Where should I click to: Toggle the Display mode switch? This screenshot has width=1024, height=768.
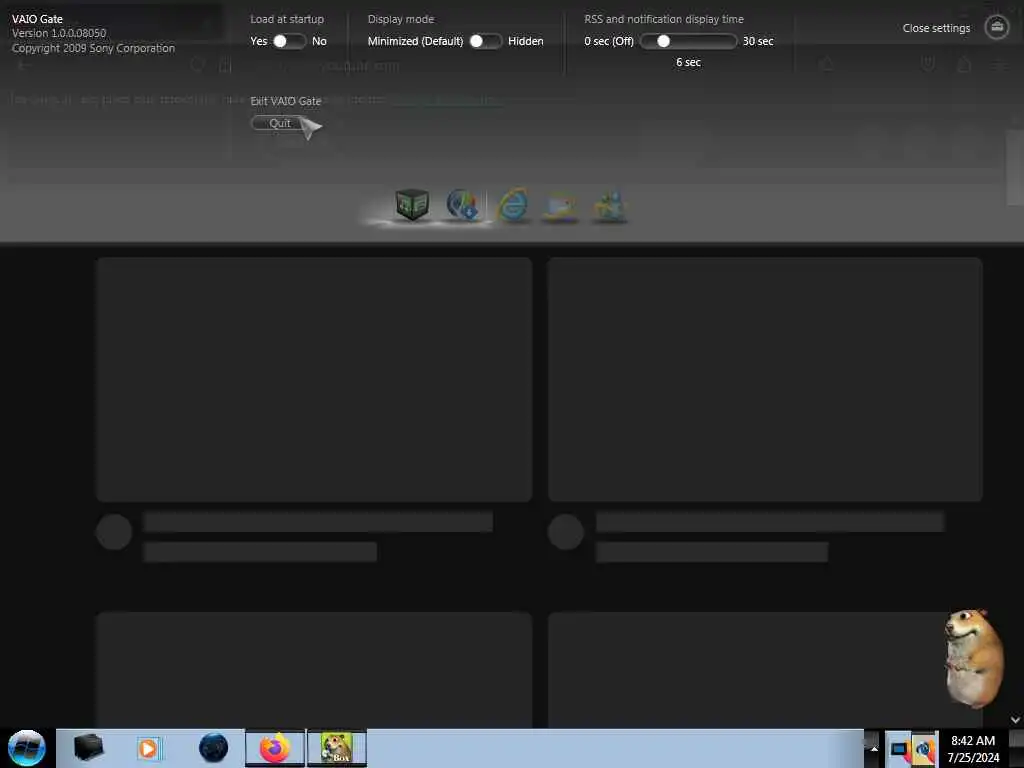(486, 41)
